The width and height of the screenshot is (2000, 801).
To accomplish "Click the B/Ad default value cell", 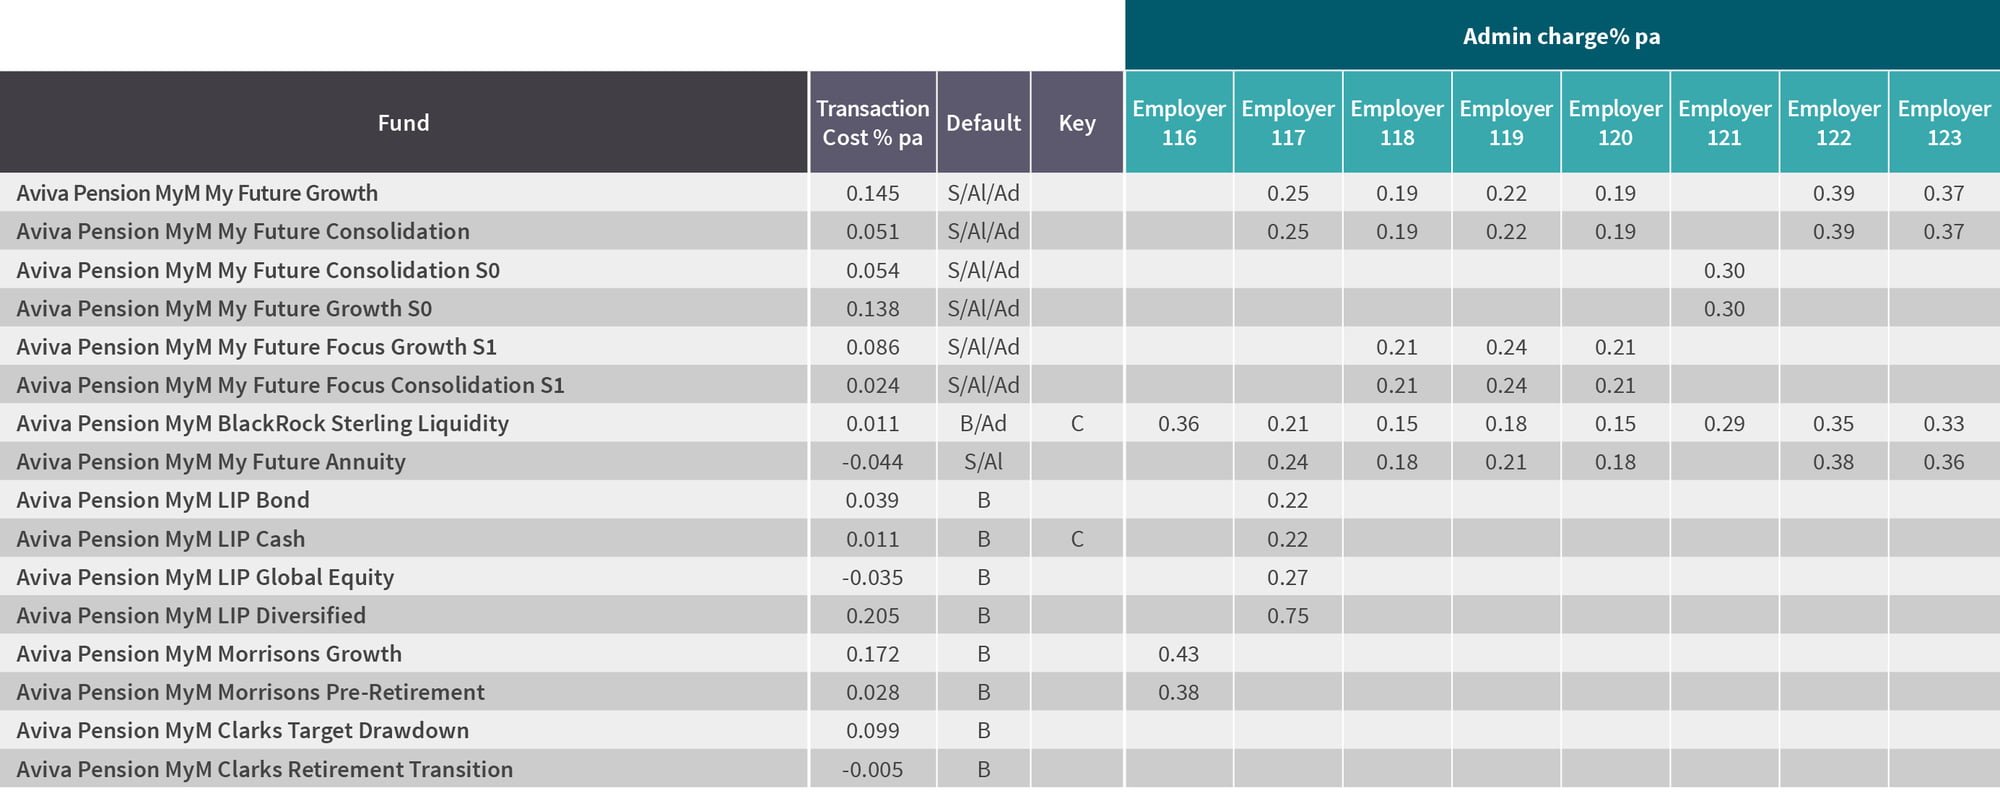I will [983, 424].
